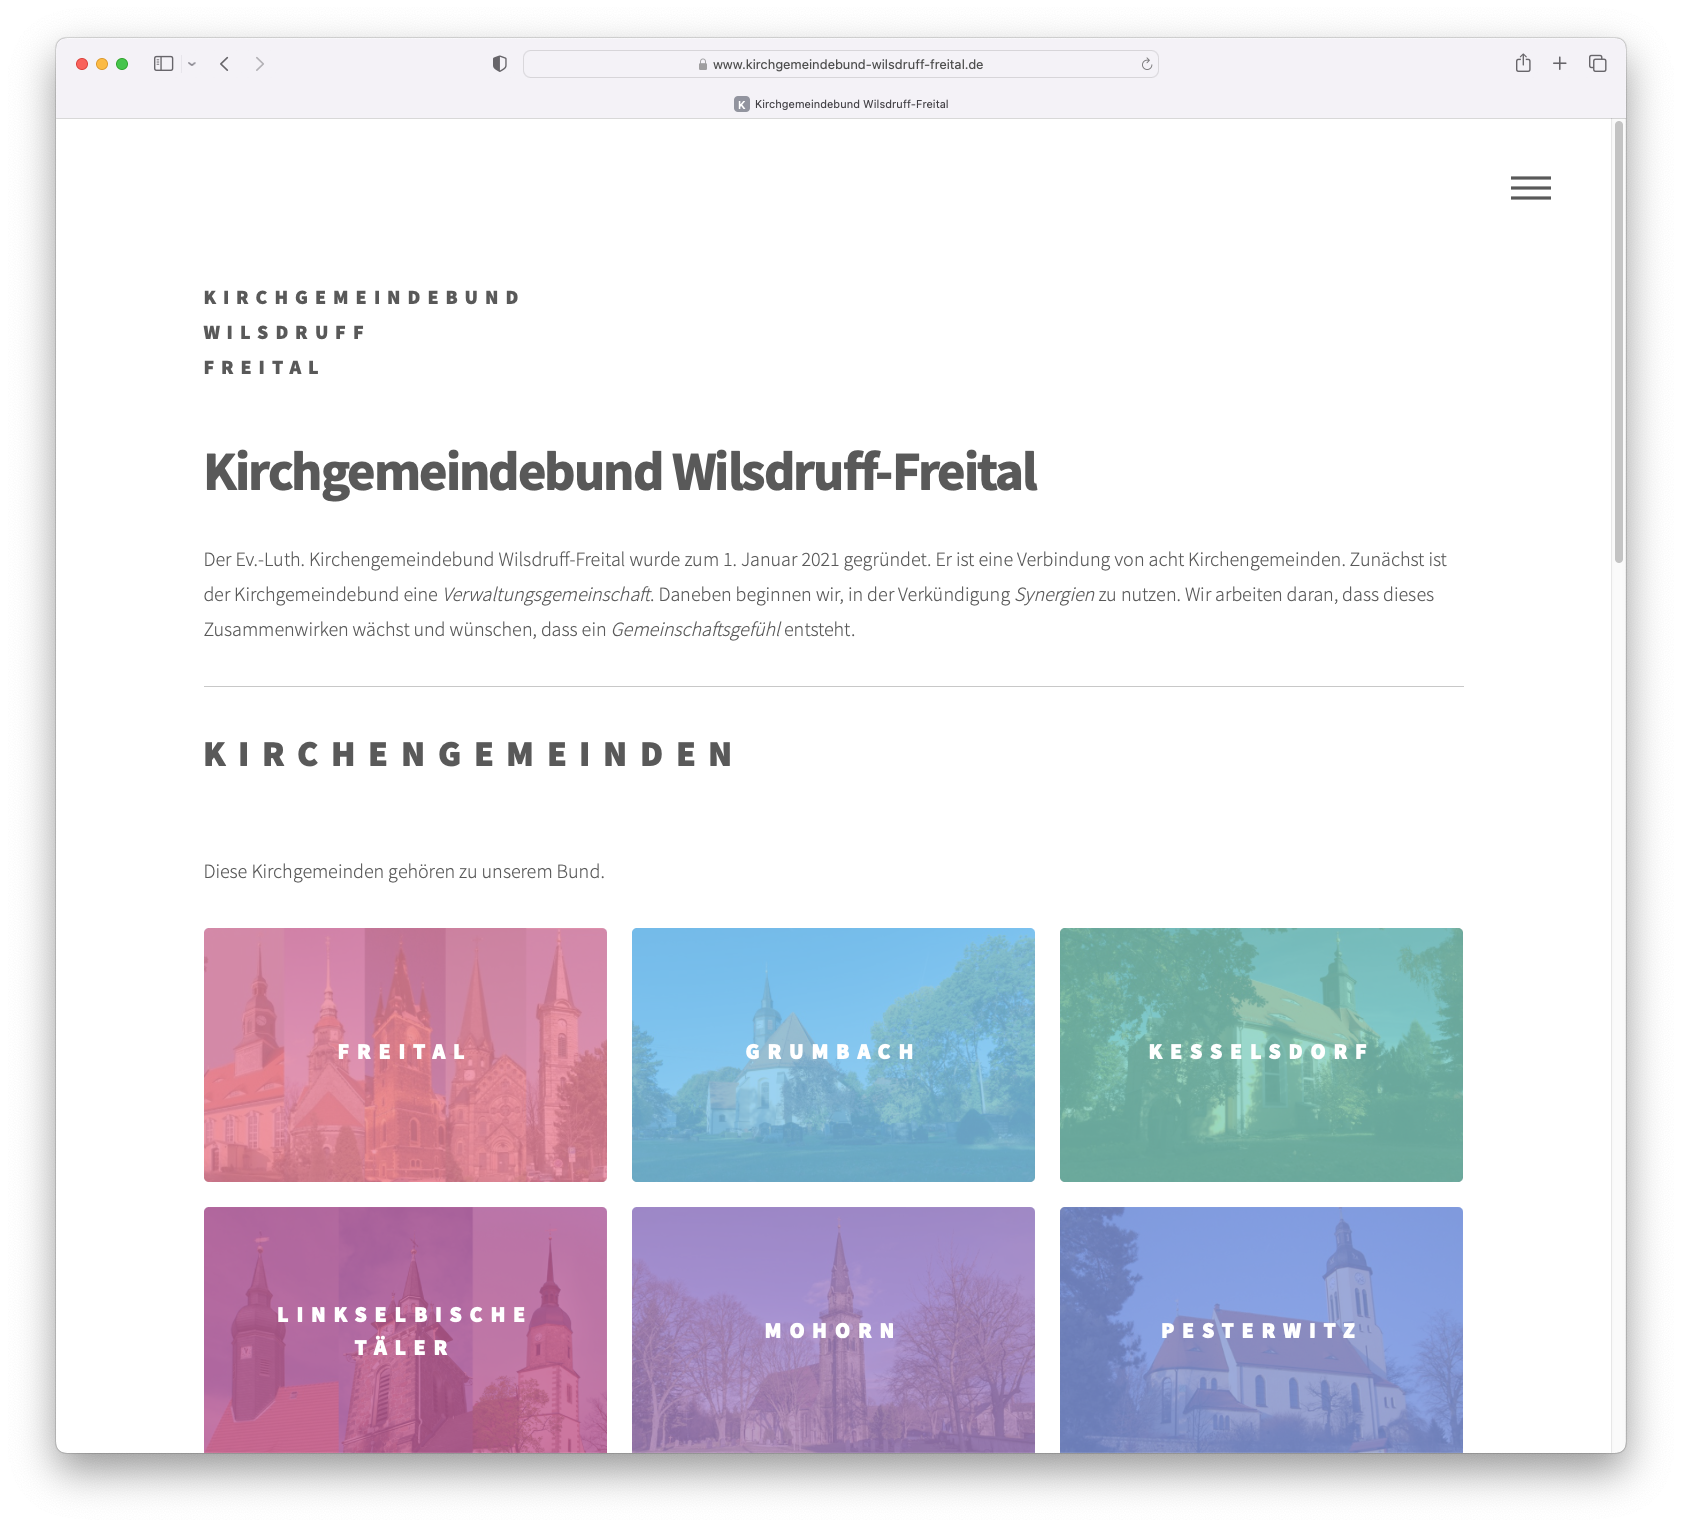The image size is (1682, 1527).
Task: Open a new tab
Action: [x=1559, y=64]
